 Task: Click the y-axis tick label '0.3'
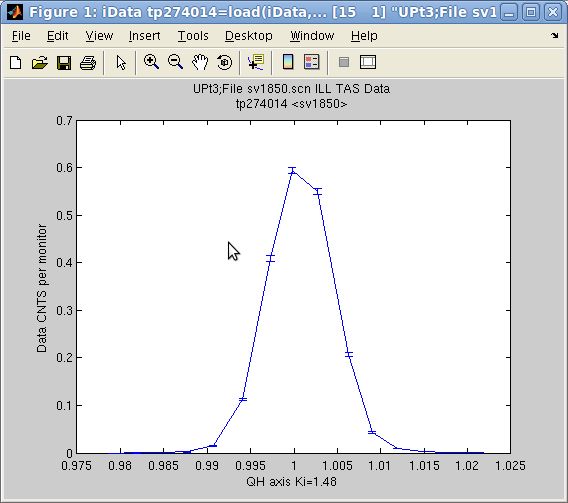[64, 311]
